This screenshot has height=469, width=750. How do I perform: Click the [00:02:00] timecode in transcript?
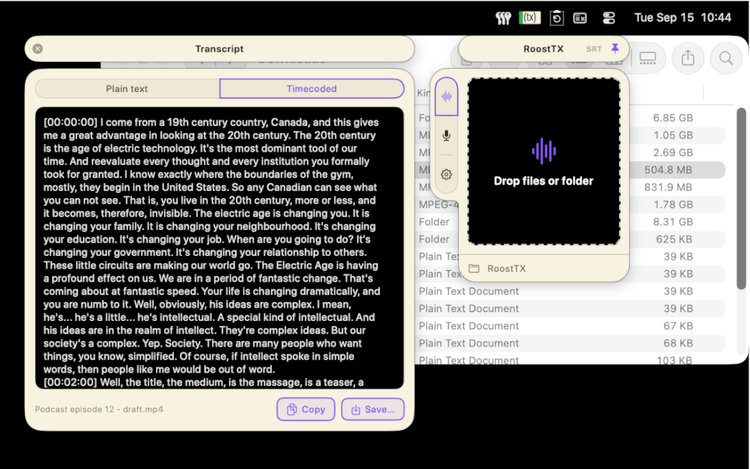(x=70, y=382)
